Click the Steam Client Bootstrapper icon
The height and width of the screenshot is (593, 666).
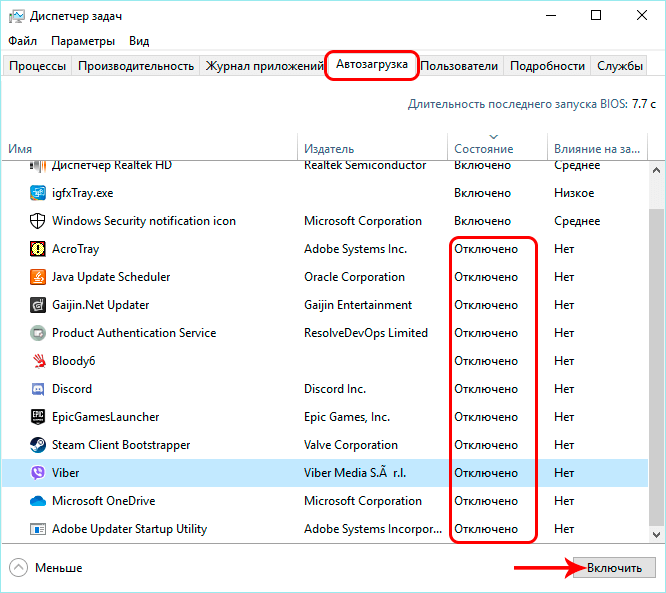pyautogui.click(x=38, y=445)
